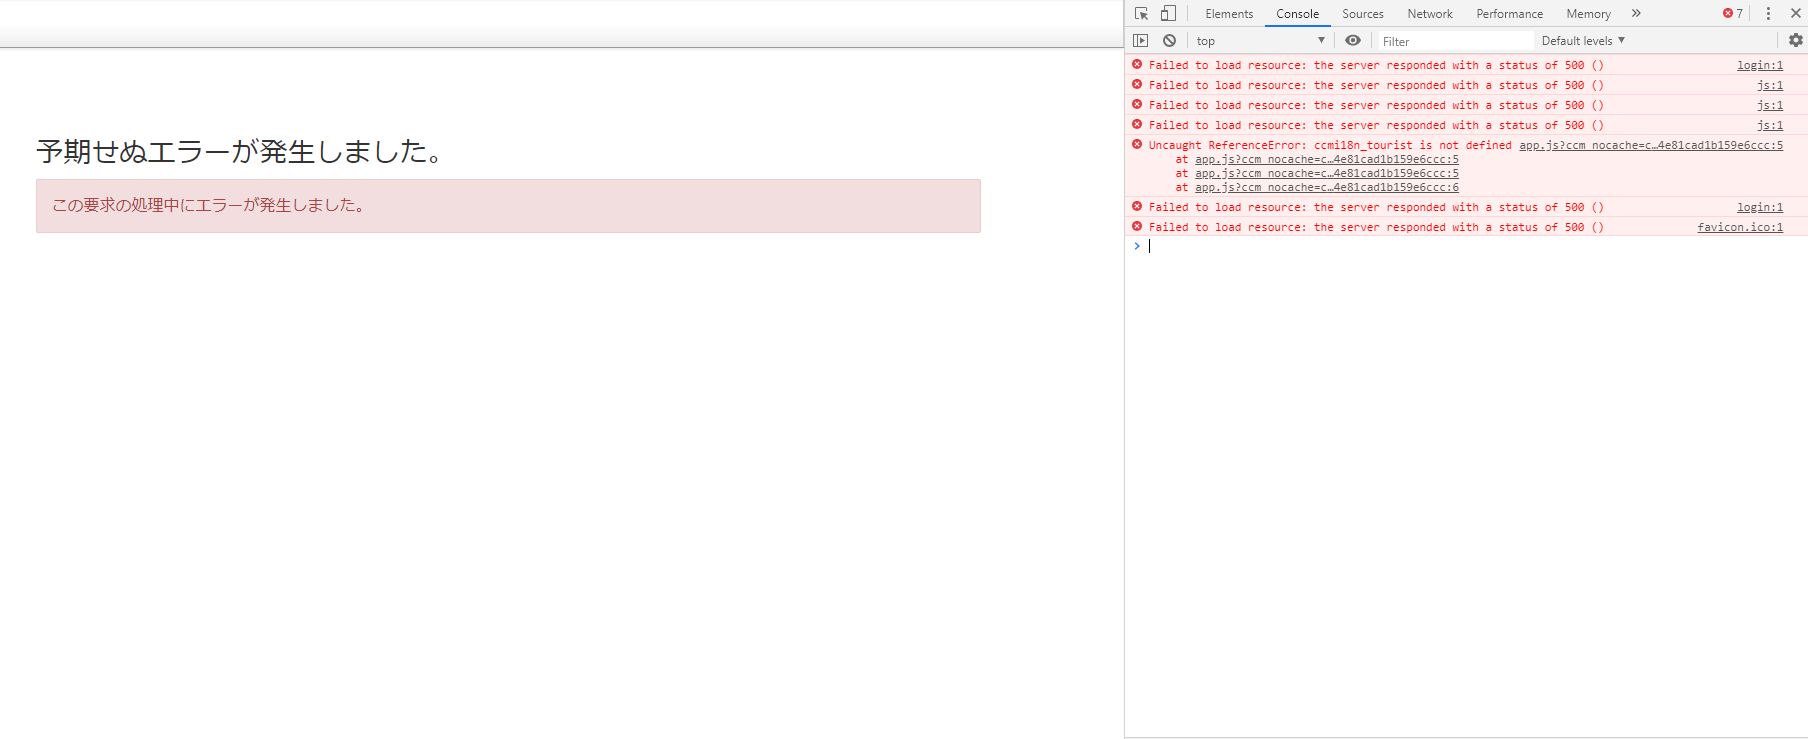Switch to the Elements tab

(x=1229, y=14)
